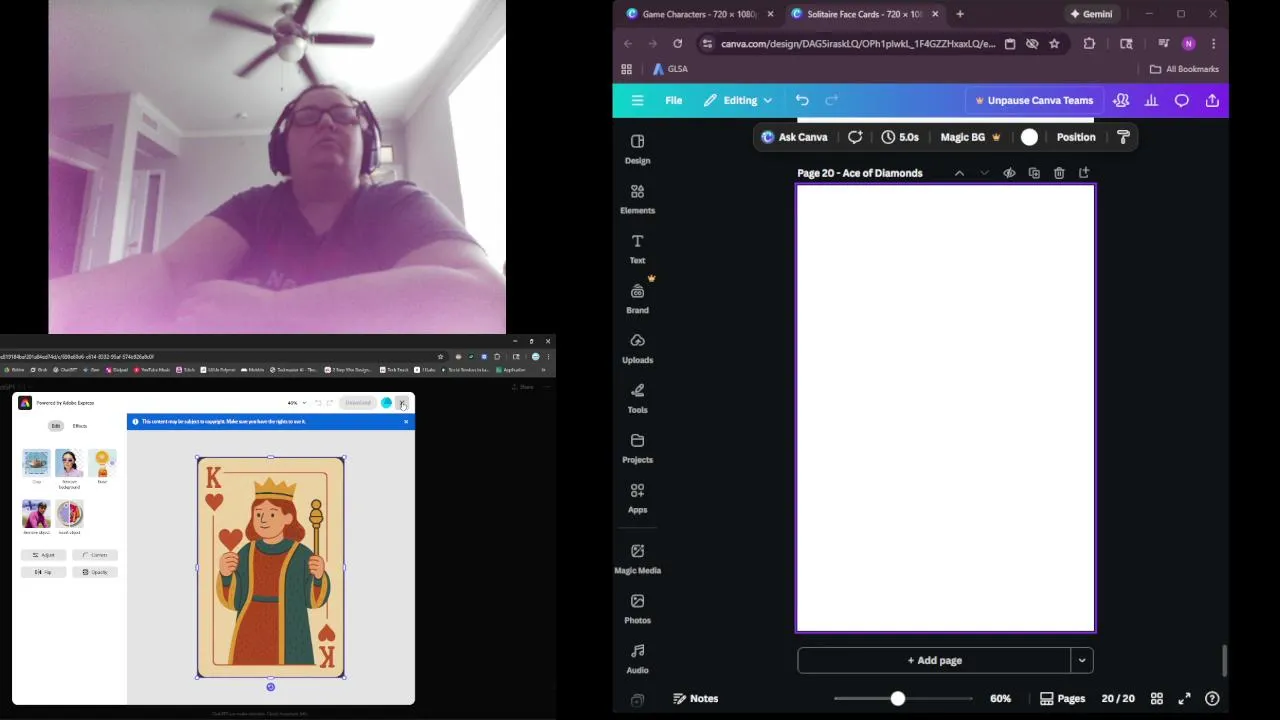Image resolution: width=1280 pixels, height=720 pixels.
Task: Enter fullscreen present mode from bottom bar
Action: tap(1184, 698)
